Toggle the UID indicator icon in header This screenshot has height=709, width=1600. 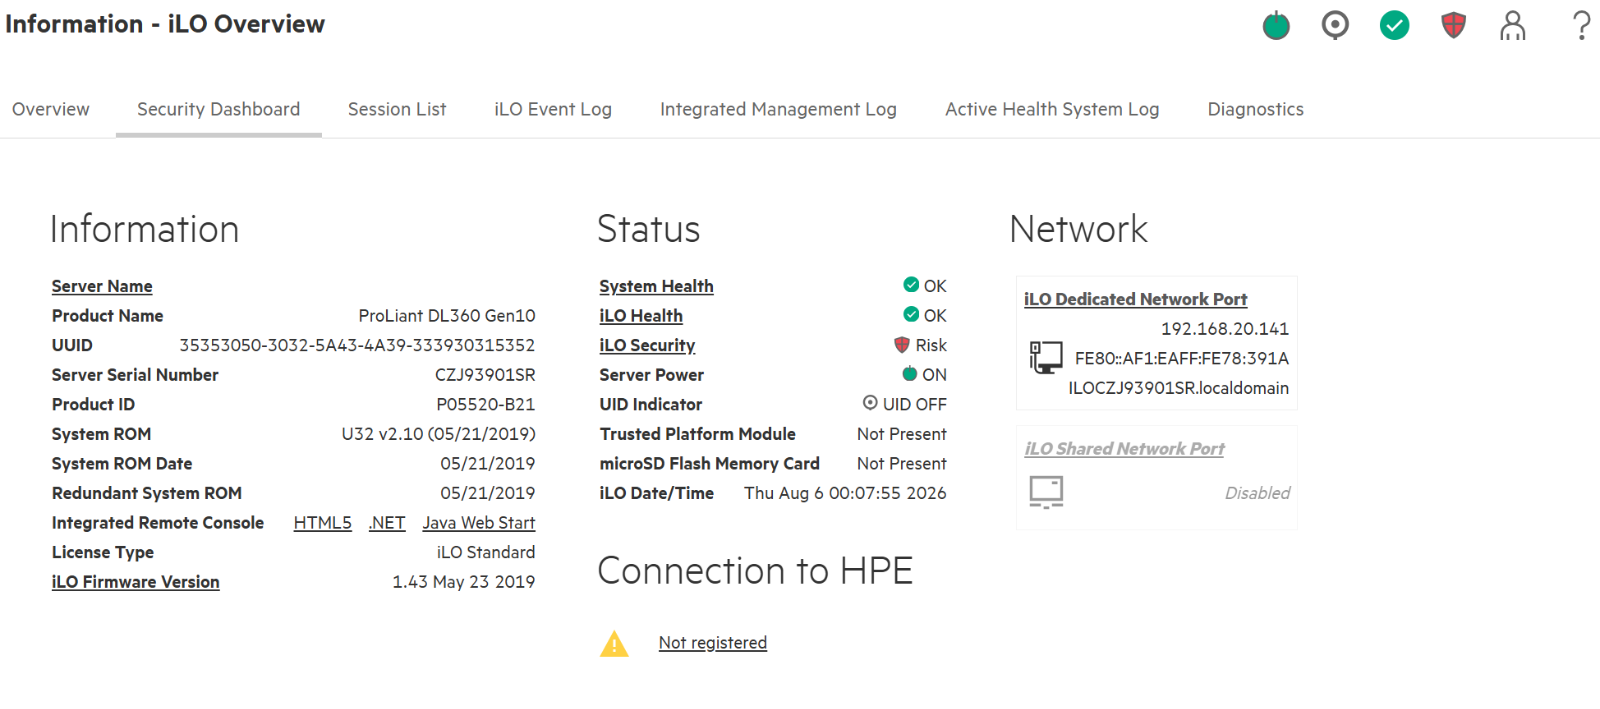coord(1335,25)
